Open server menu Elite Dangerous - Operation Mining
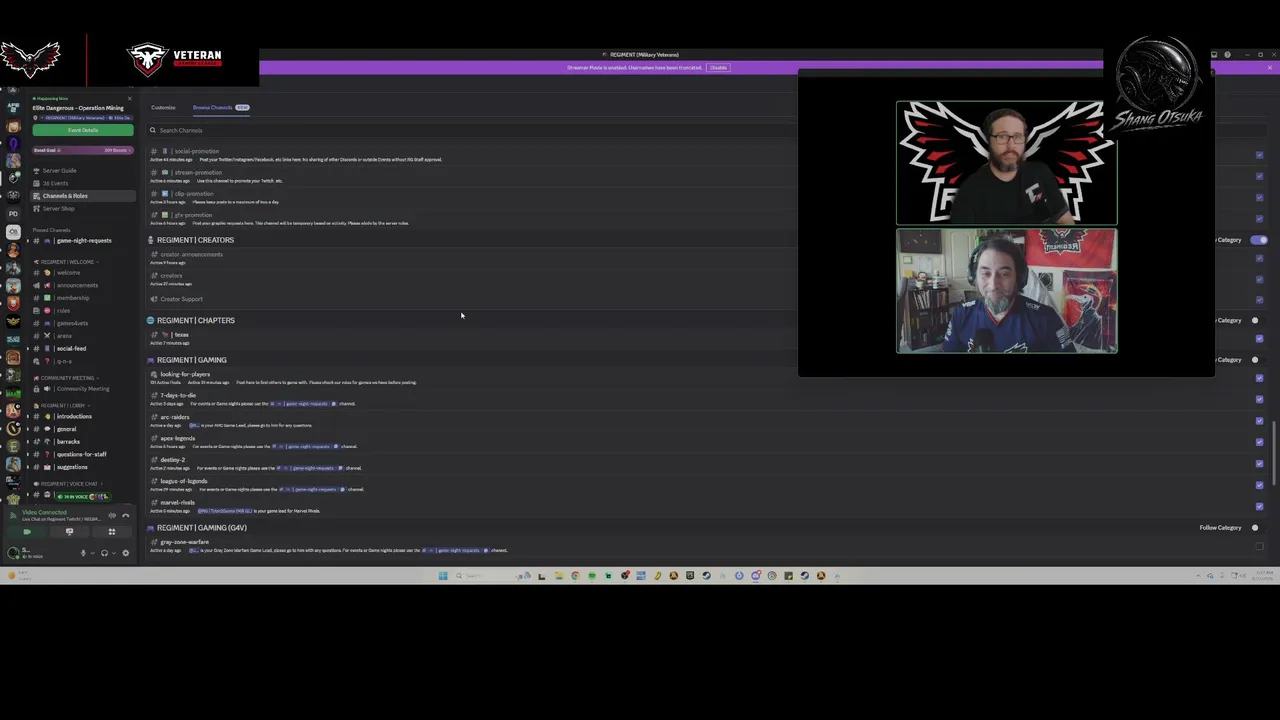1280x720 pixels. click(x=78, y=108)
